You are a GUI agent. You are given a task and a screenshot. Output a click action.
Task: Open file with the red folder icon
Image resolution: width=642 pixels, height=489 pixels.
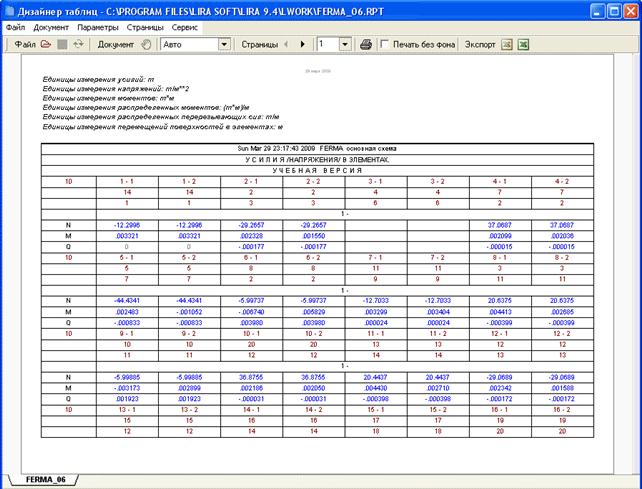[46, 44]
